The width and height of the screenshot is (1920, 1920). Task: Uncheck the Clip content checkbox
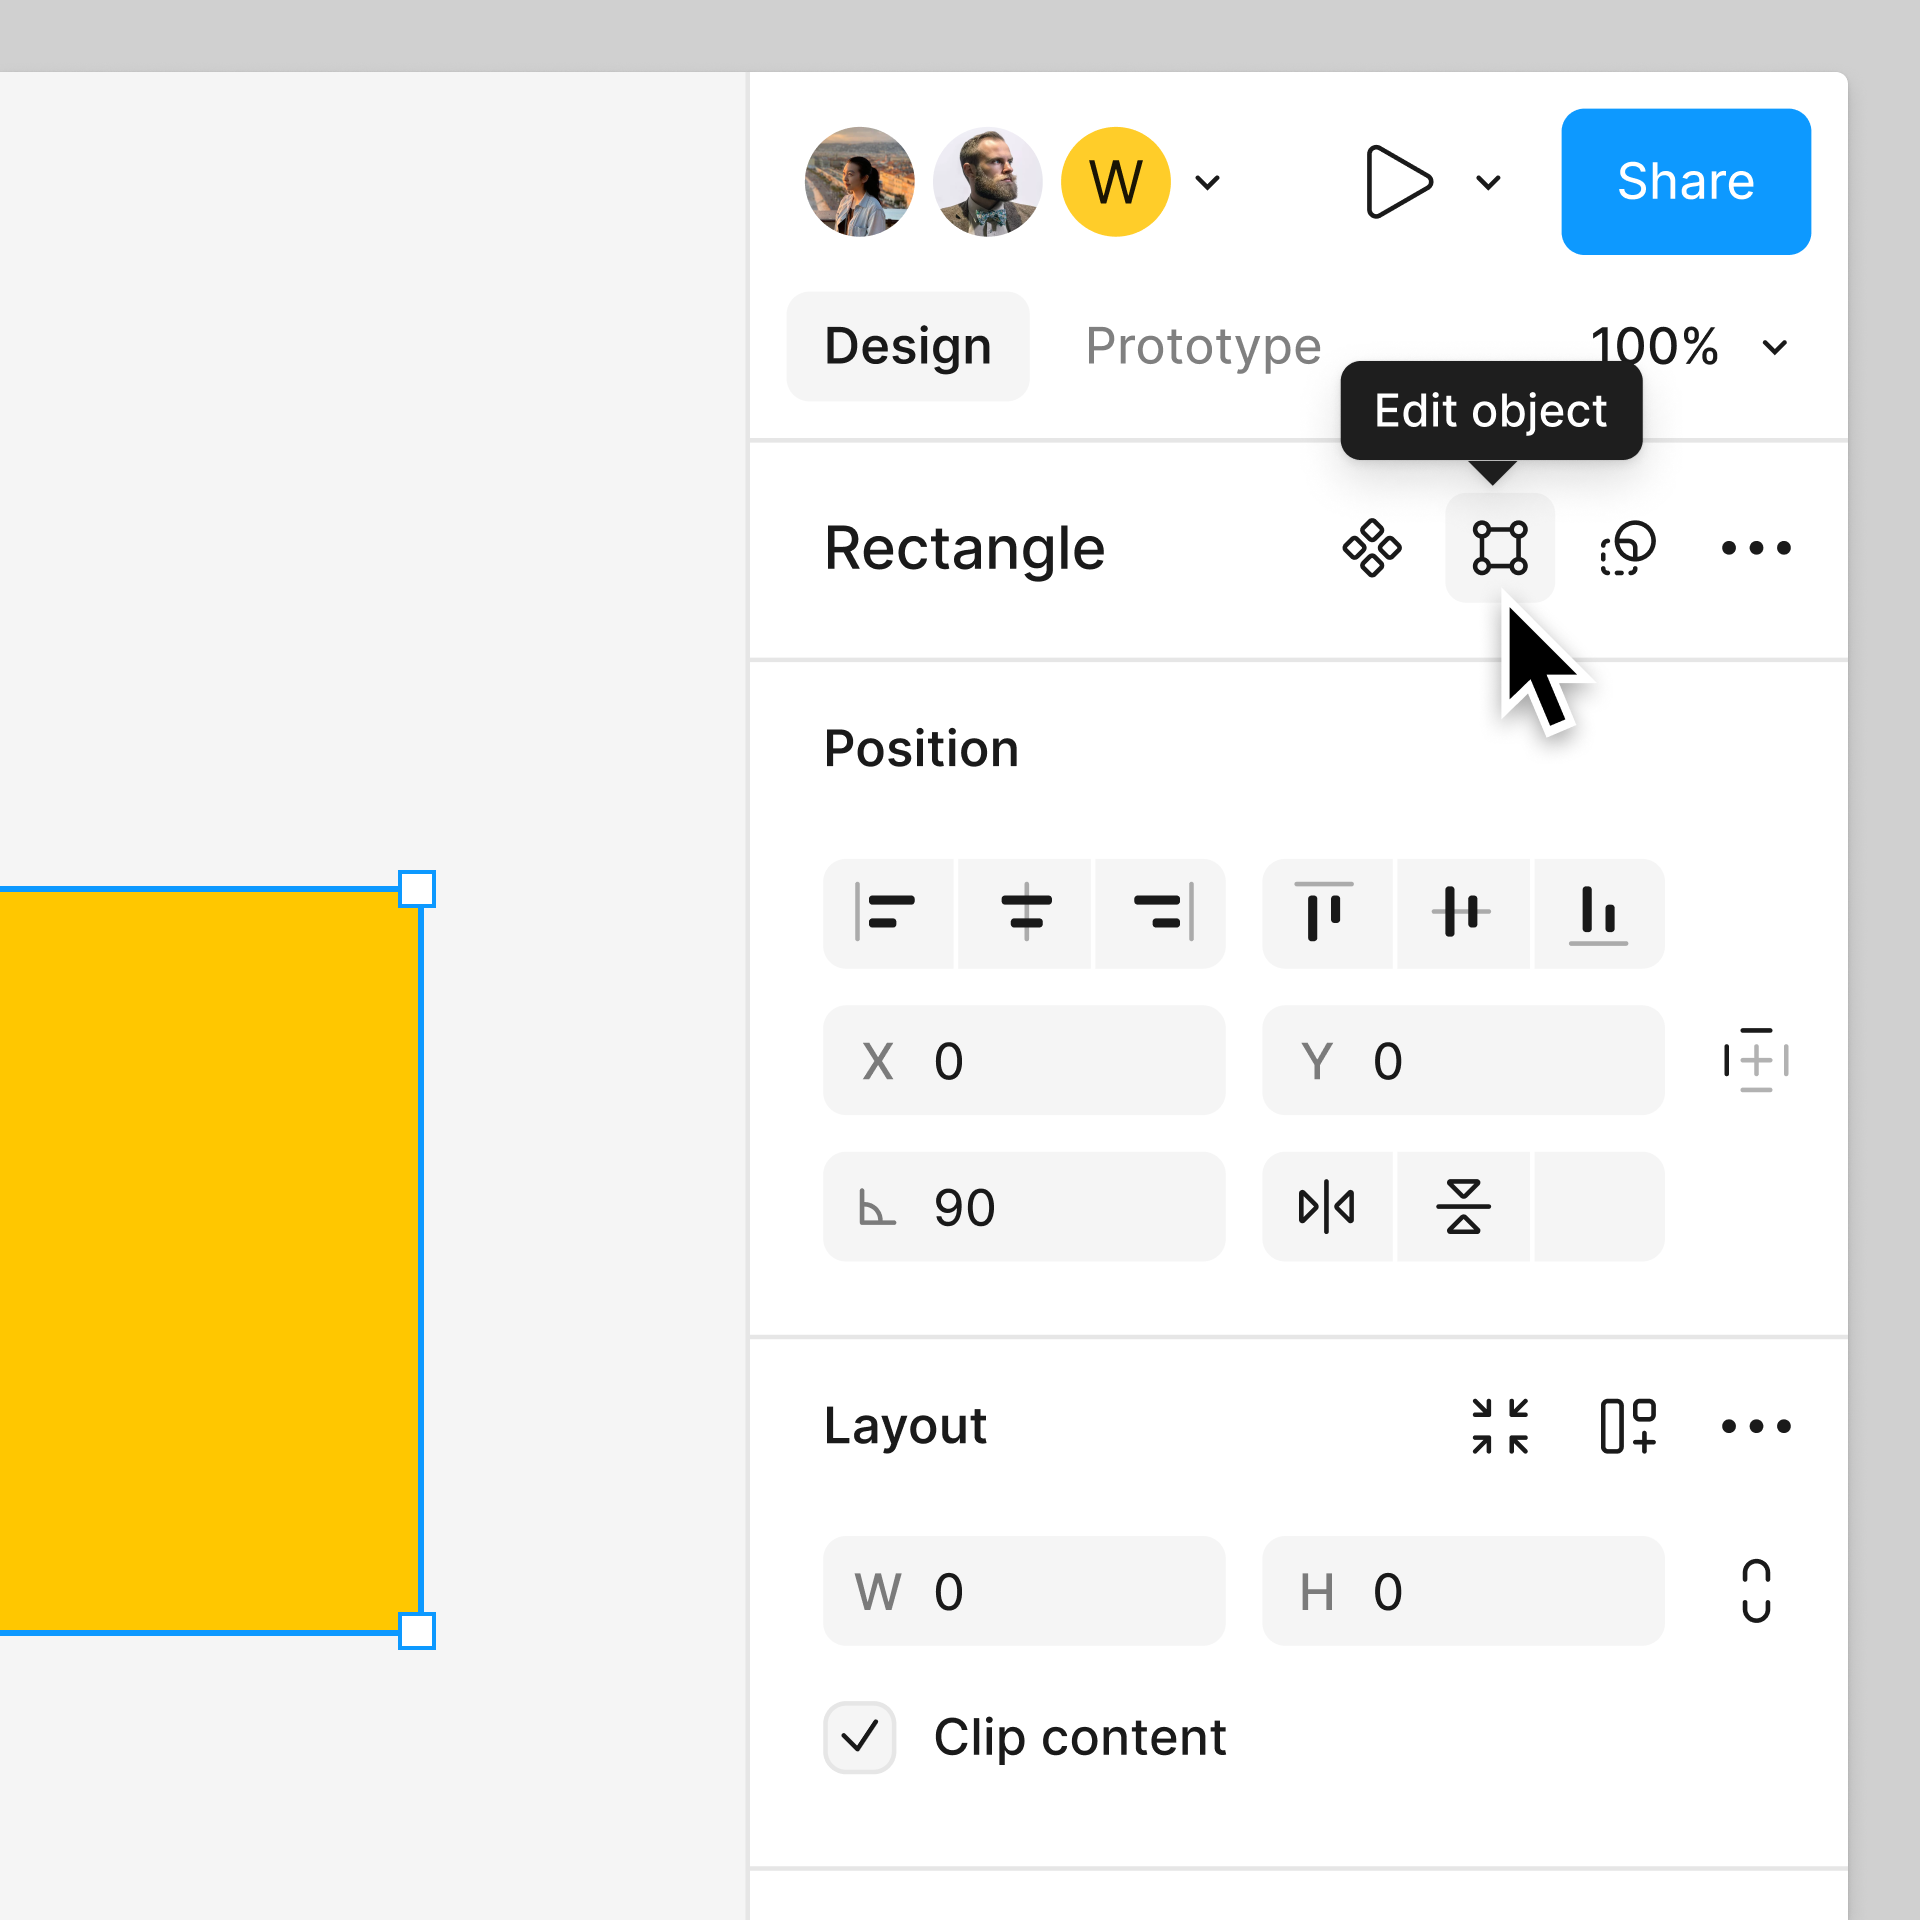pyautogui.click(x=859, y=1737)
